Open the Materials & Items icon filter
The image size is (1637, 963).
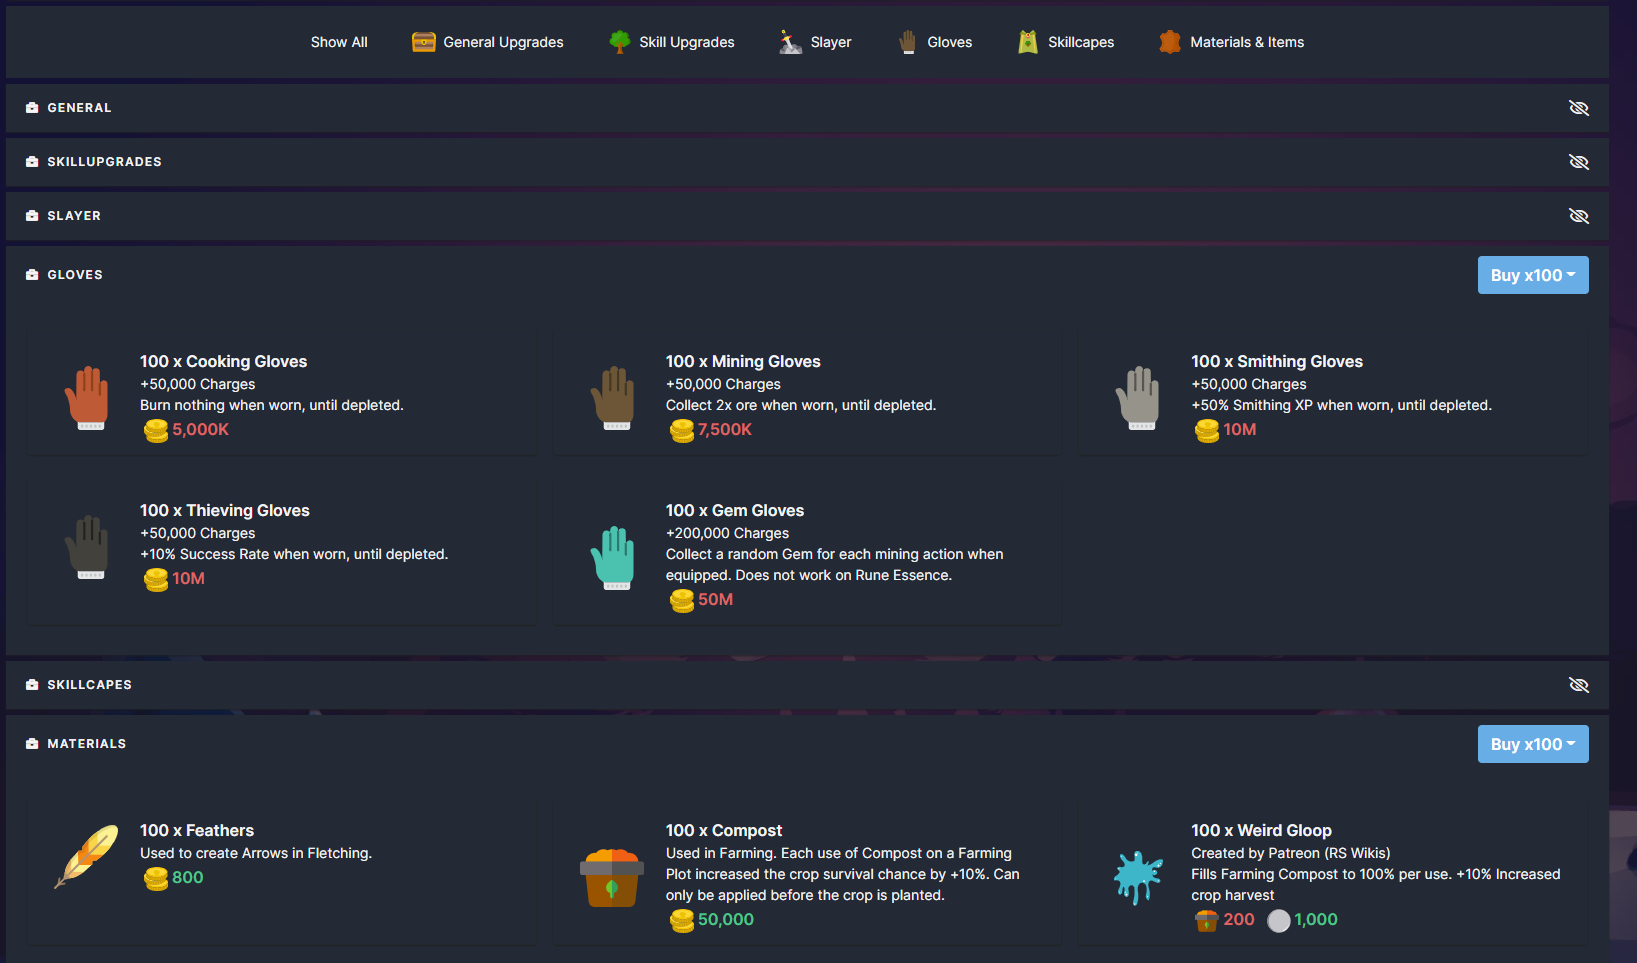point(1168,41)
